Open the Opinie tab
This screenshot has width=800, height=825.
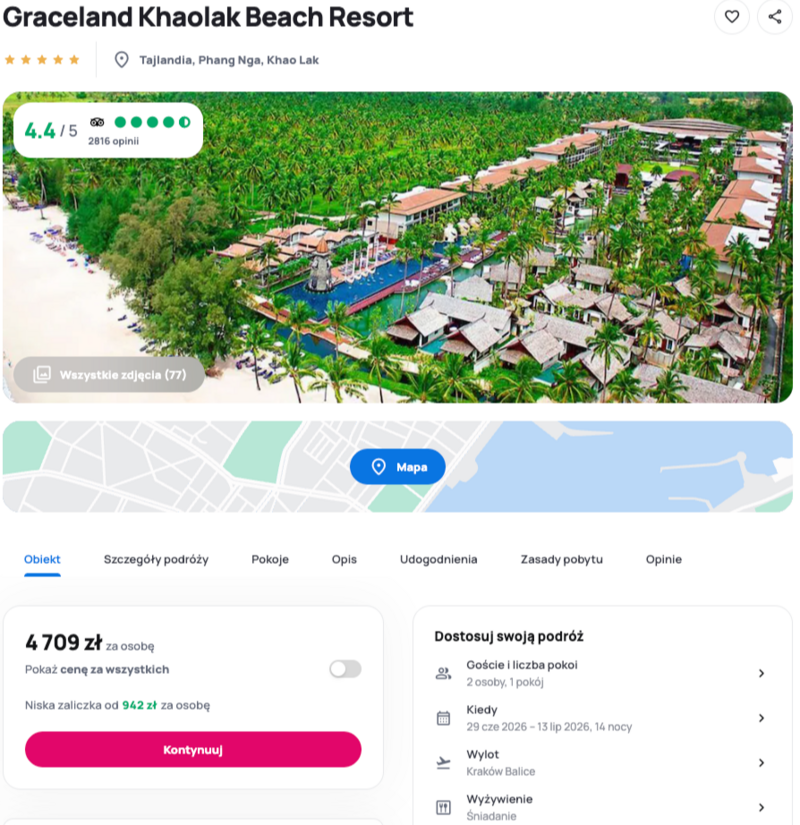point(664,559)
